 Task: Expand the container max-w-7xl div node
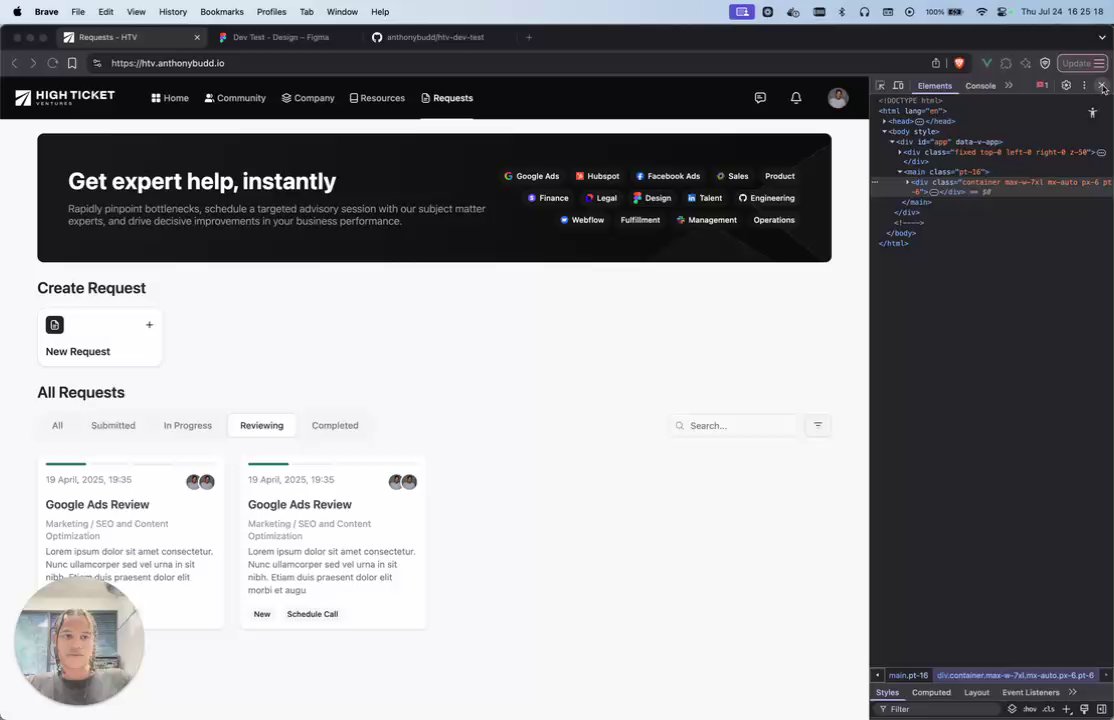[x=907, y=183]
